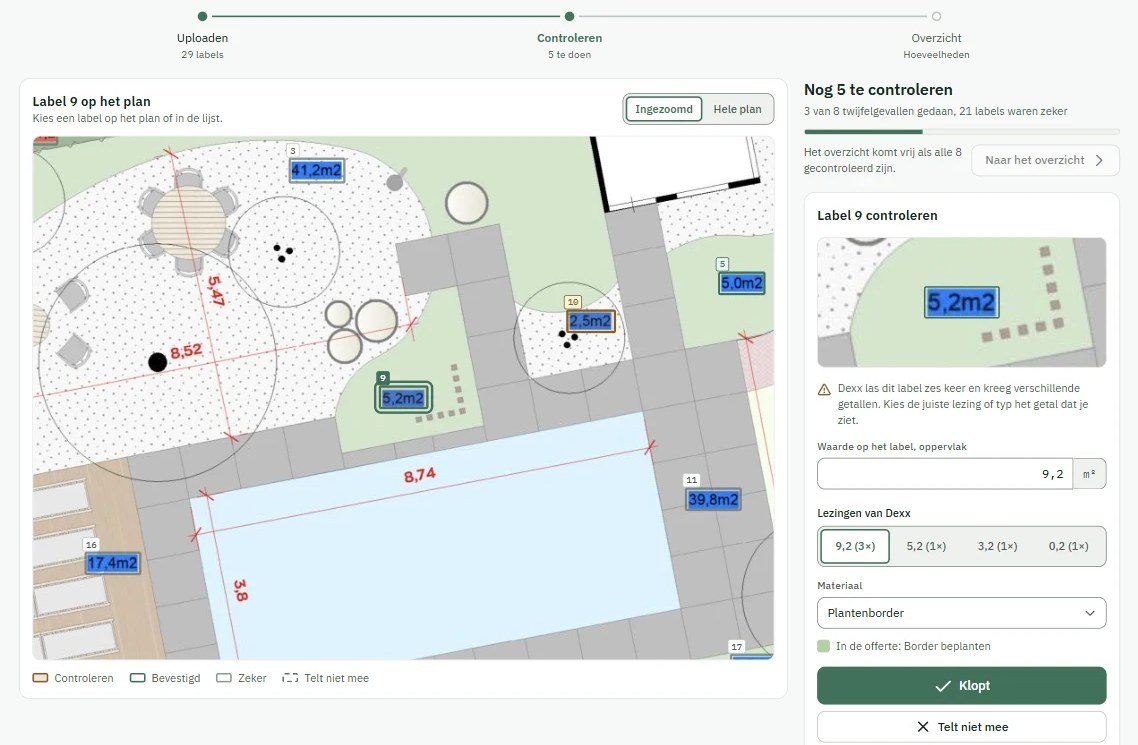
Task: Choose the 5,2 (1×) reading
Action: point(926,546)
